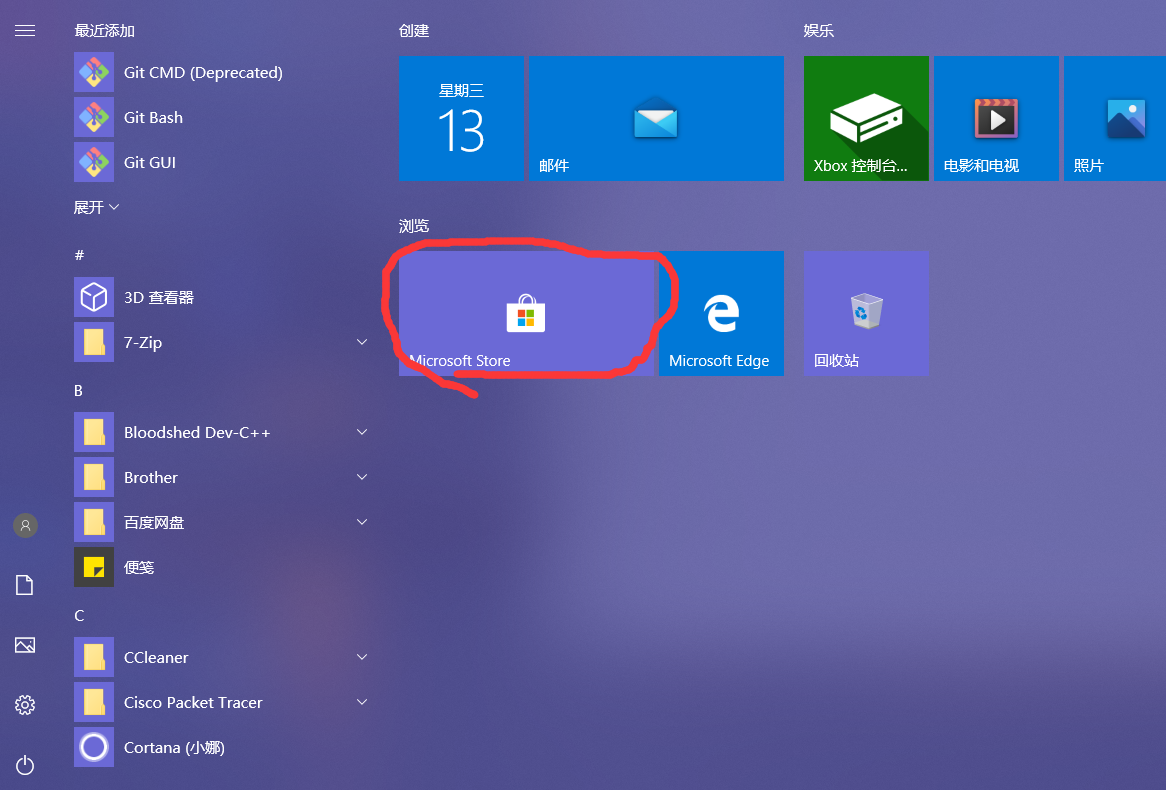Expand the recently added list via 展开

(97, 208)
